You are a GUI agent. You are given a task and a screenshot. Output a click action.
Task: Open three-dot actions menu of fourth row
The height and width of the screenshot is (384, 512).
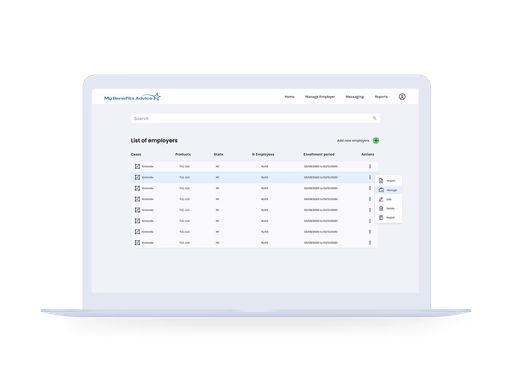(370, 199)
